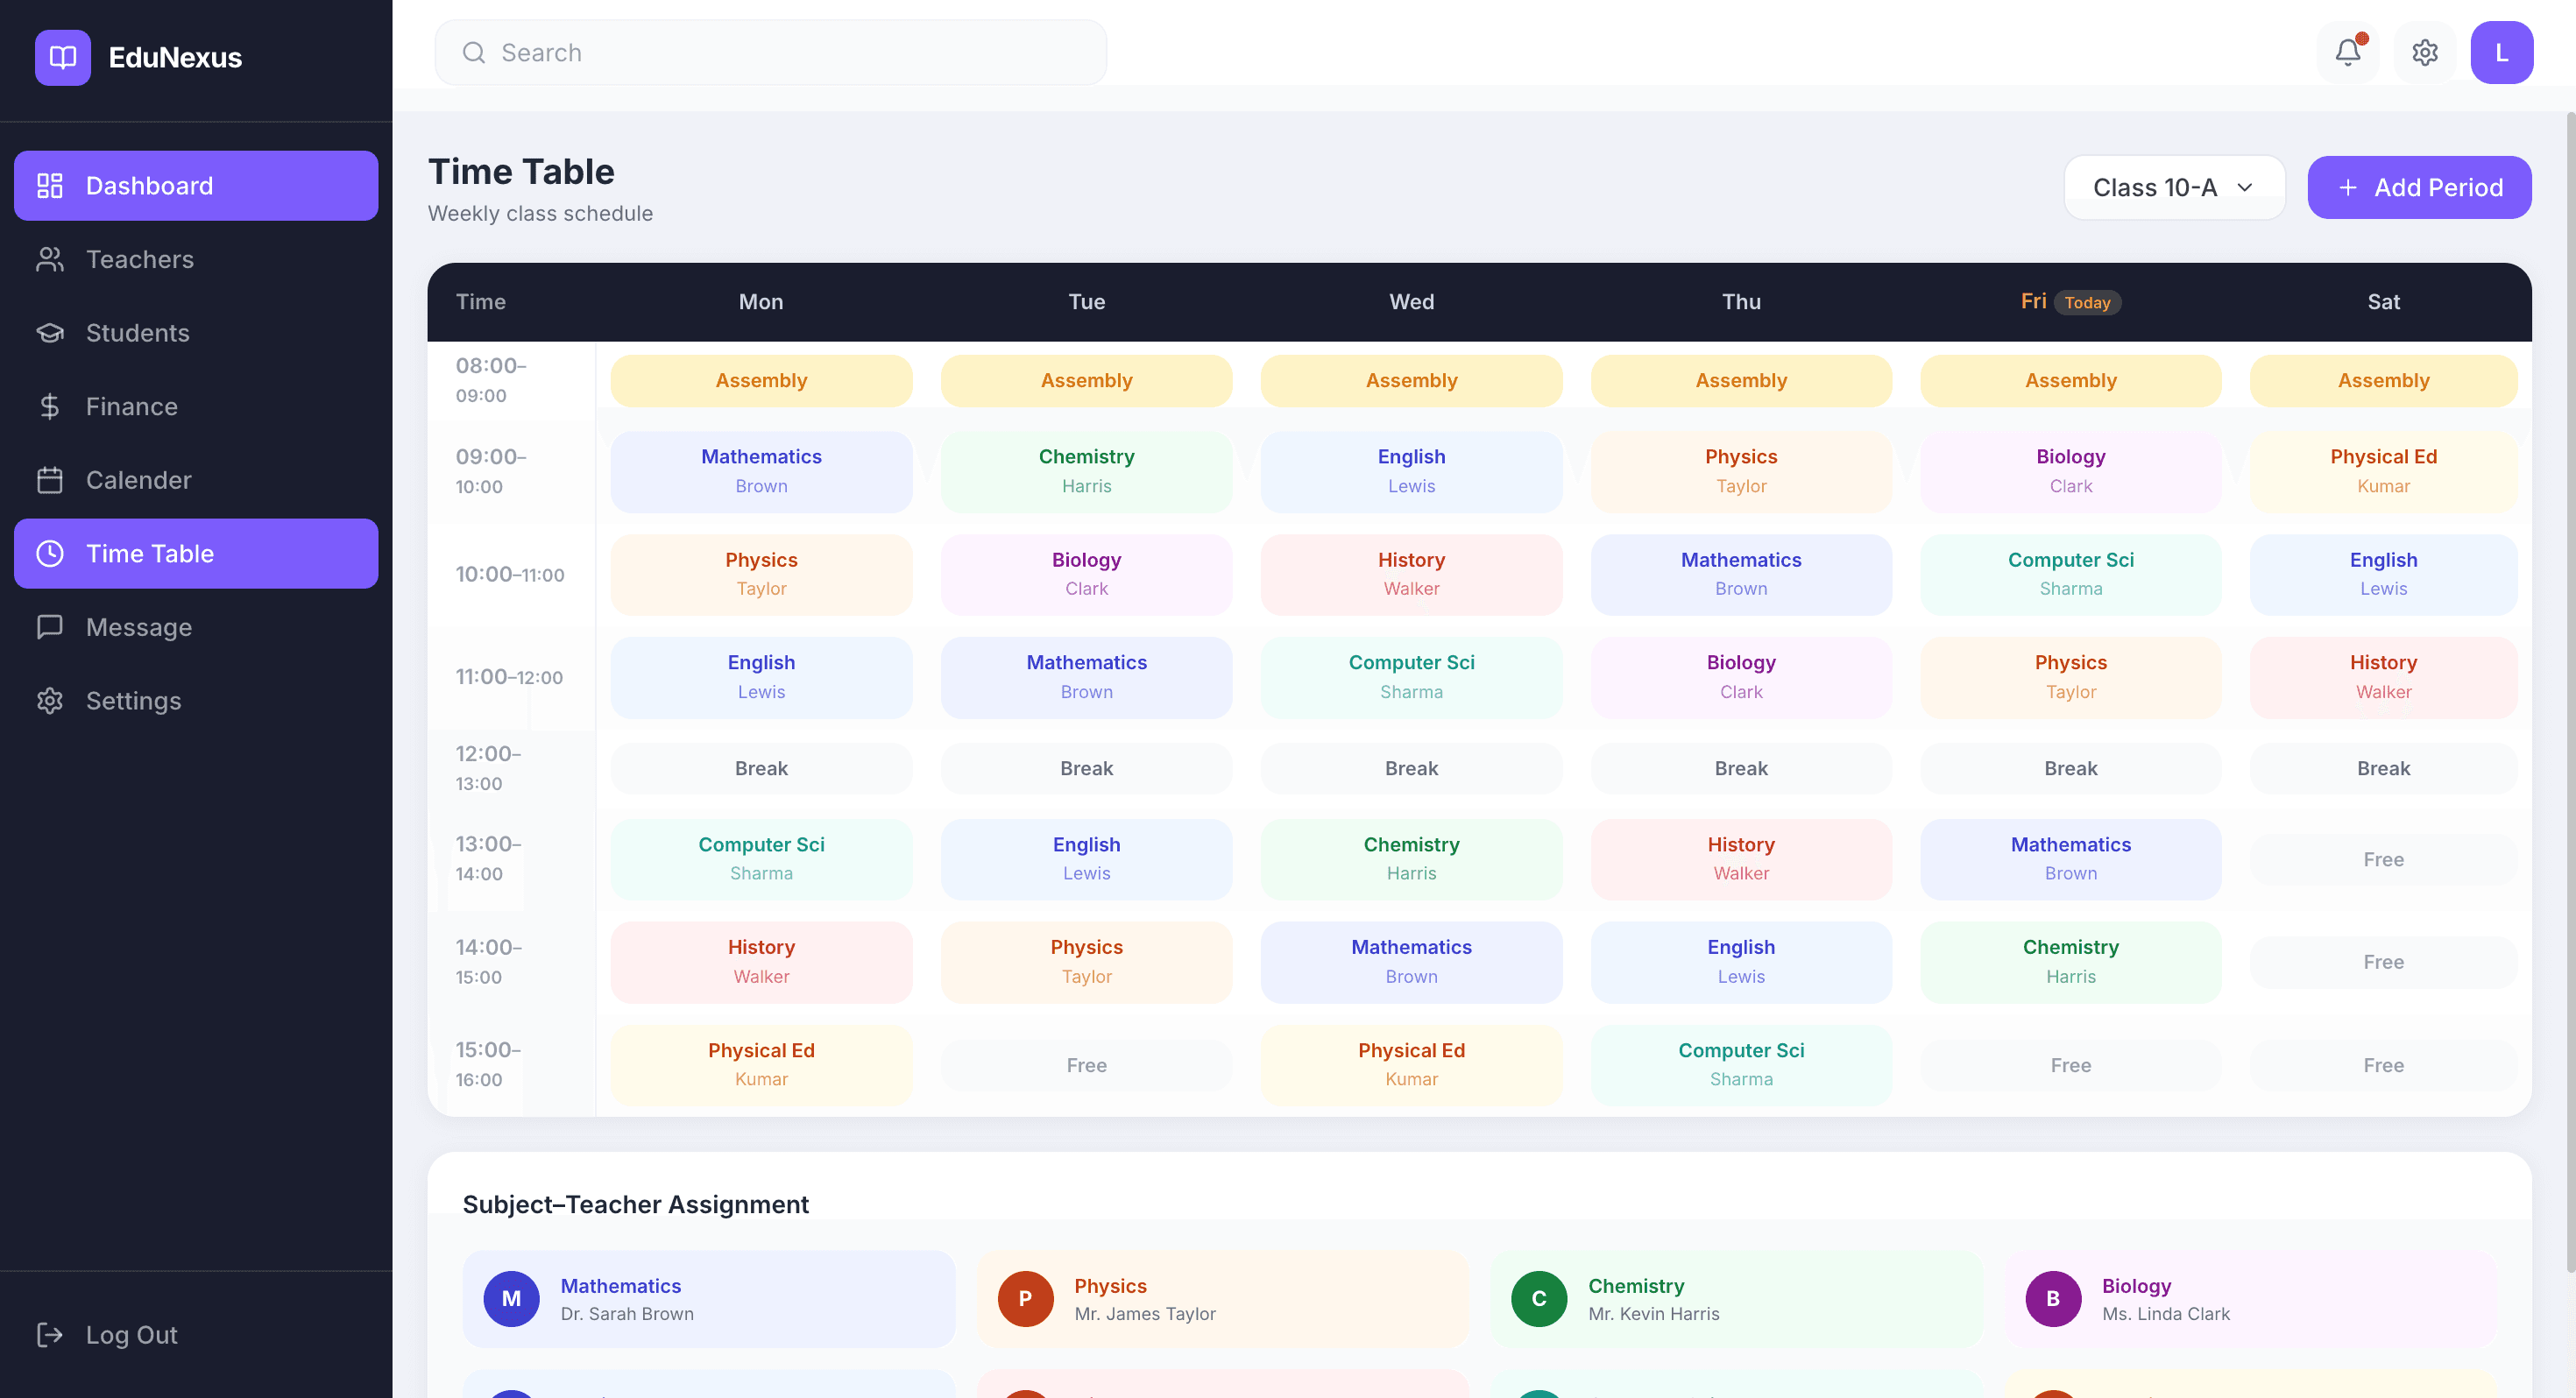This screenshot has height=1398, width=2576.
Task: Click the Chemistry avatar circle C
Action: click(1538, 1298)
